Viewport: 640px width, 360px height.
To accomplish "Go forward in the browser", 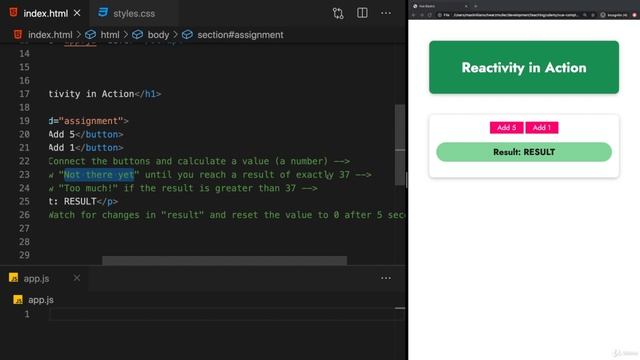I will [x=422, y=15].
